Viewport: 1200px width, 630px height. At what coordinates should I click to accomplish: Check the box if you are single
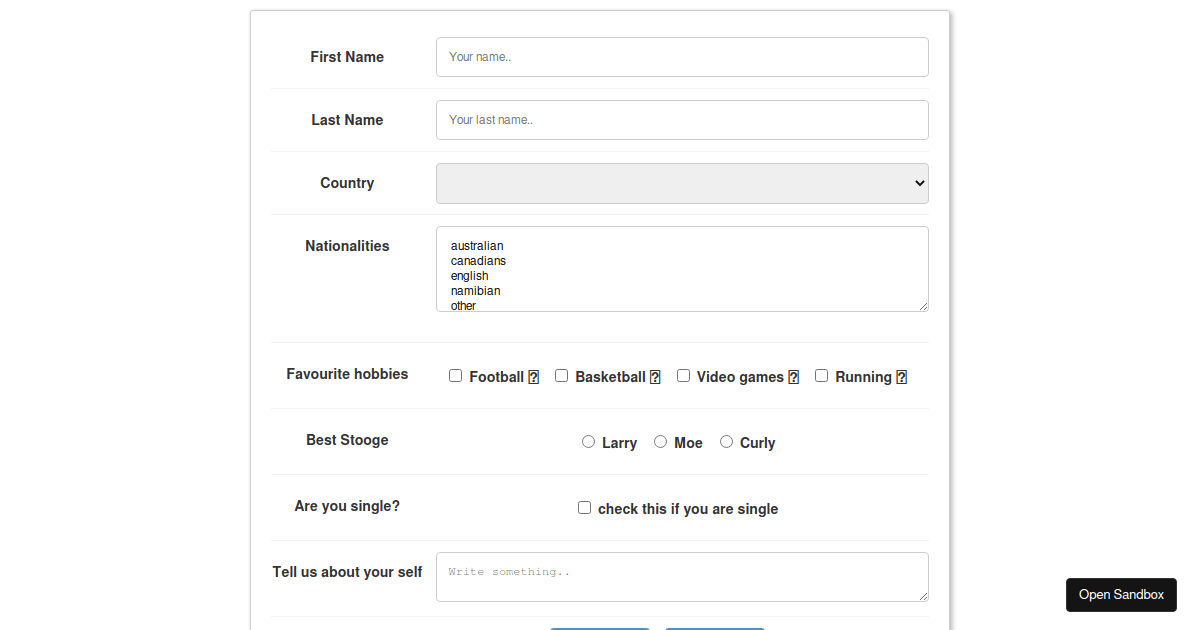coord(584,507)
